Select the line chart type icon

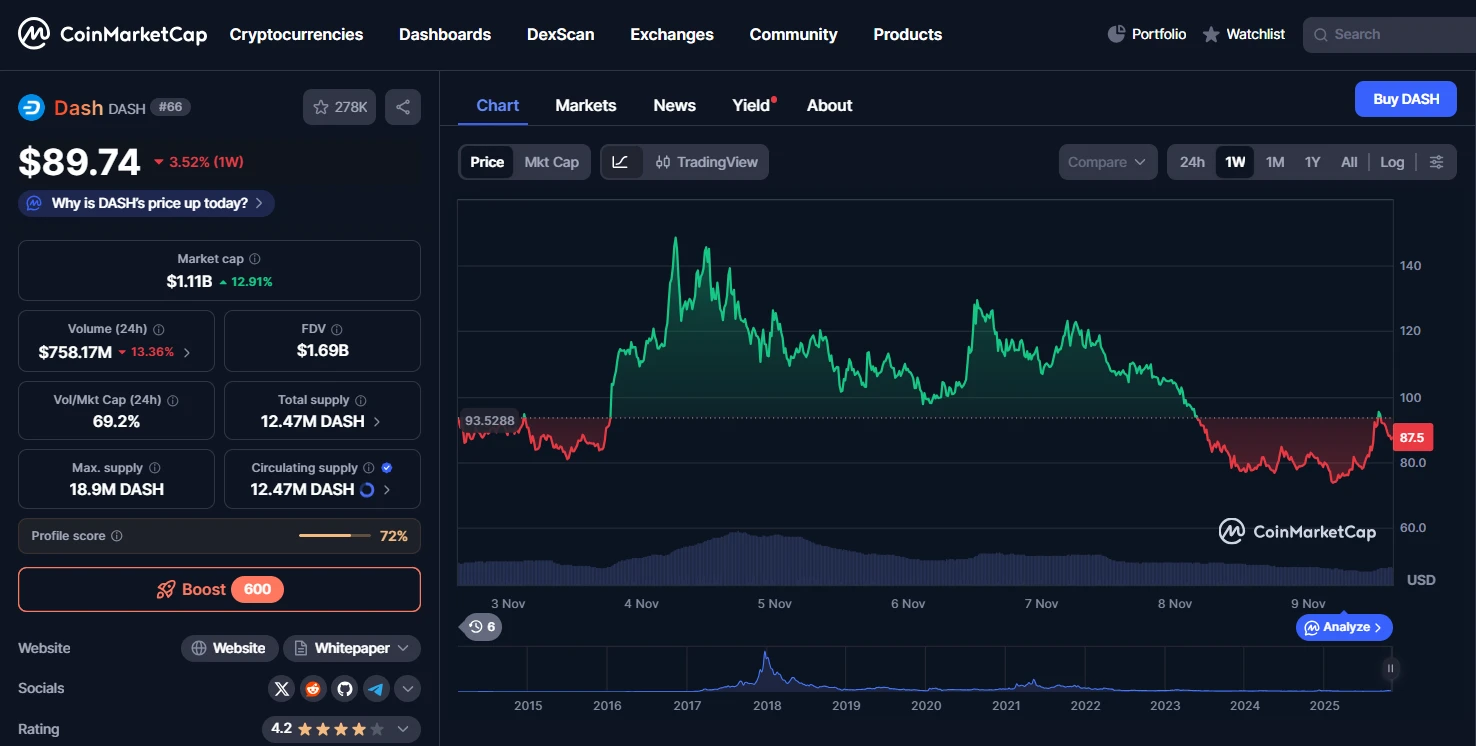point(621,161)
